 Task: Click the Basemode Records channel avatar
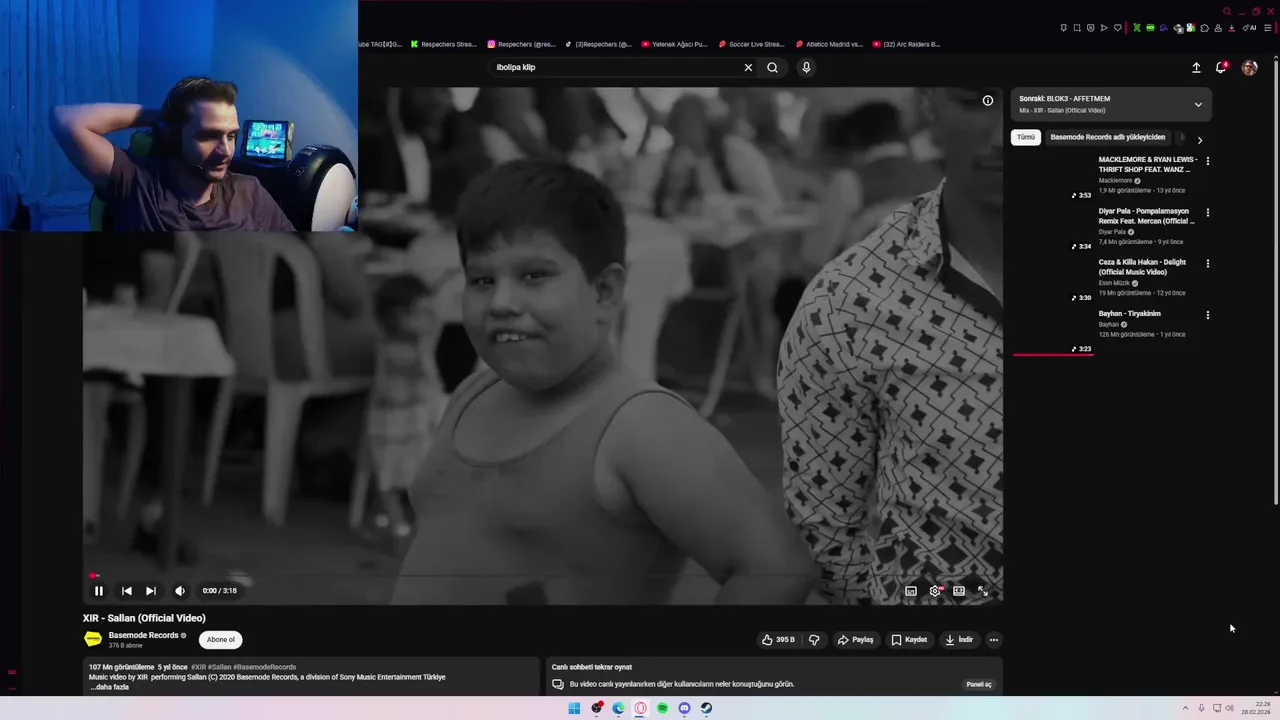[x=93, y=639]
